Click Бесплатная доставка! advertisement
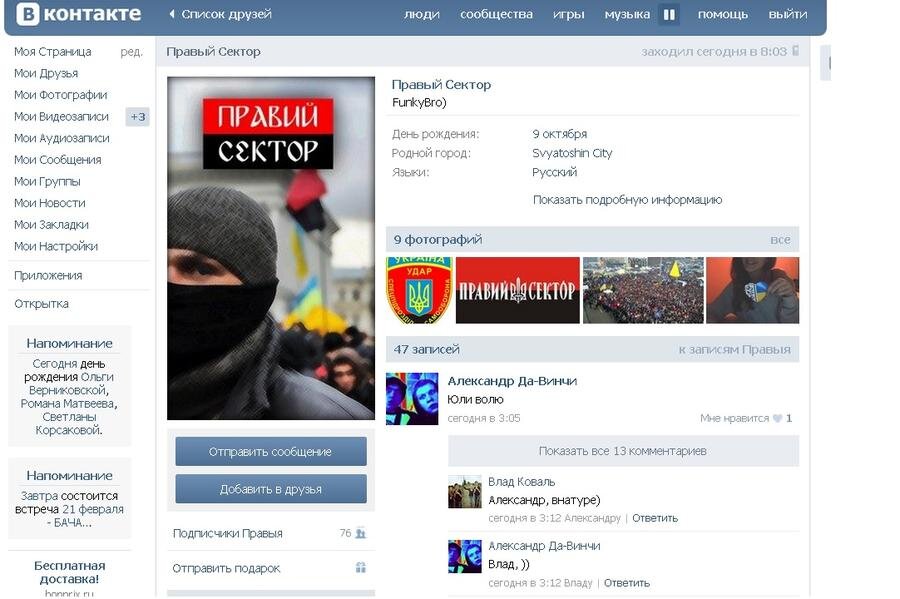This screenshot has width=900, height=599. tap(69, 572)
